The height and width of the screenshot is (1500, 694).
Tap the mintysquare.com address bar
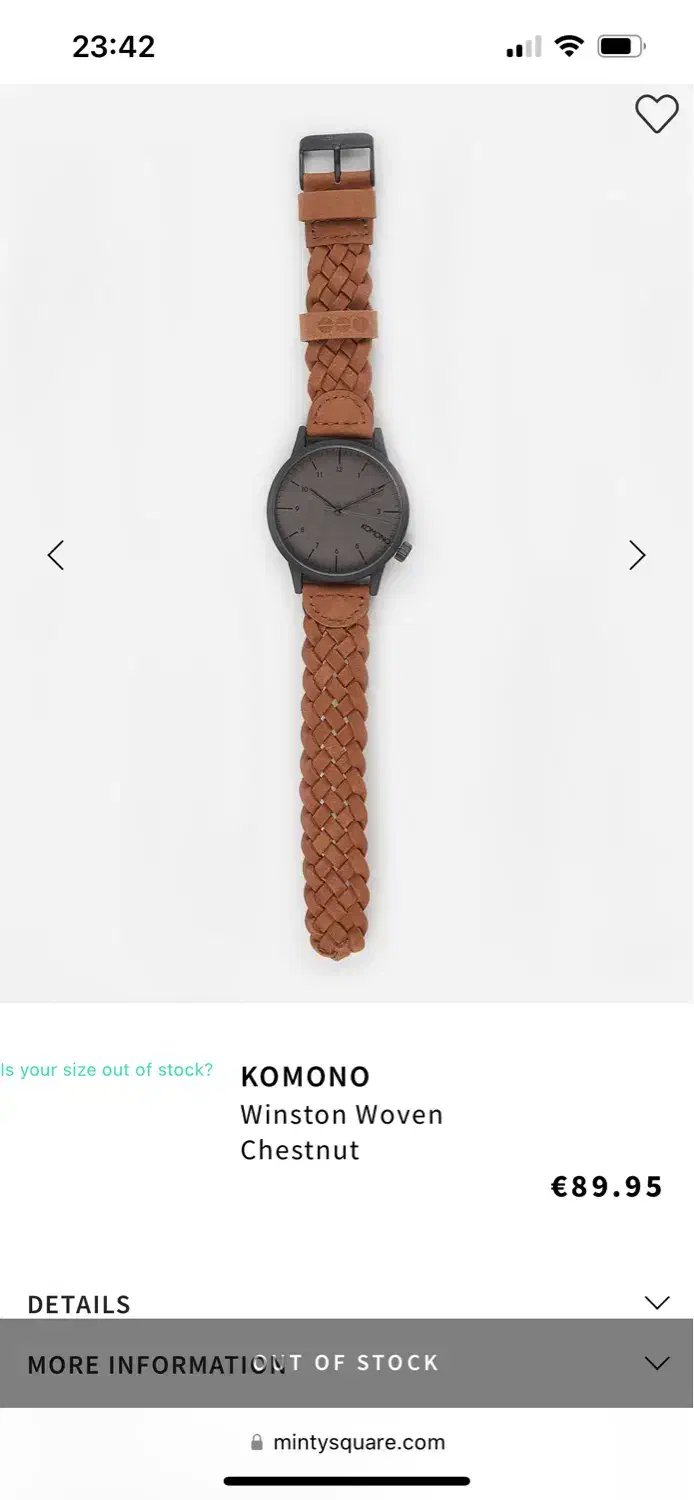click(x=347, y=1442)
